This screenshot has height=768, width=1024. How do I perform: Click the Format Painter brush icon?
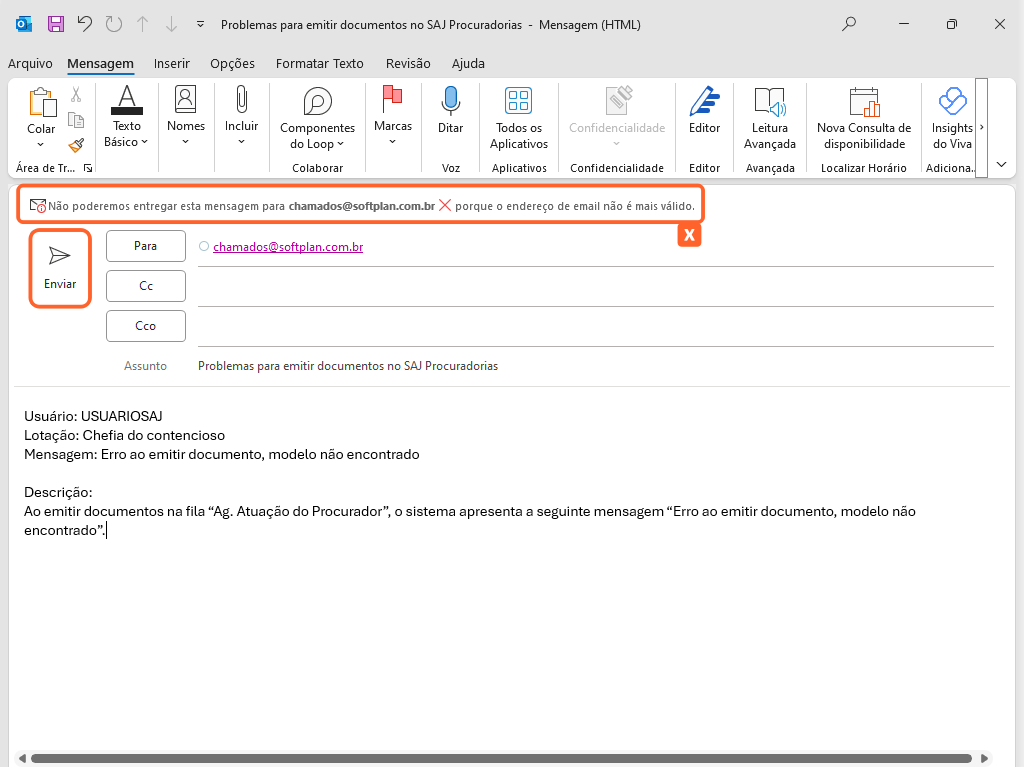click(x=76, y=145)
